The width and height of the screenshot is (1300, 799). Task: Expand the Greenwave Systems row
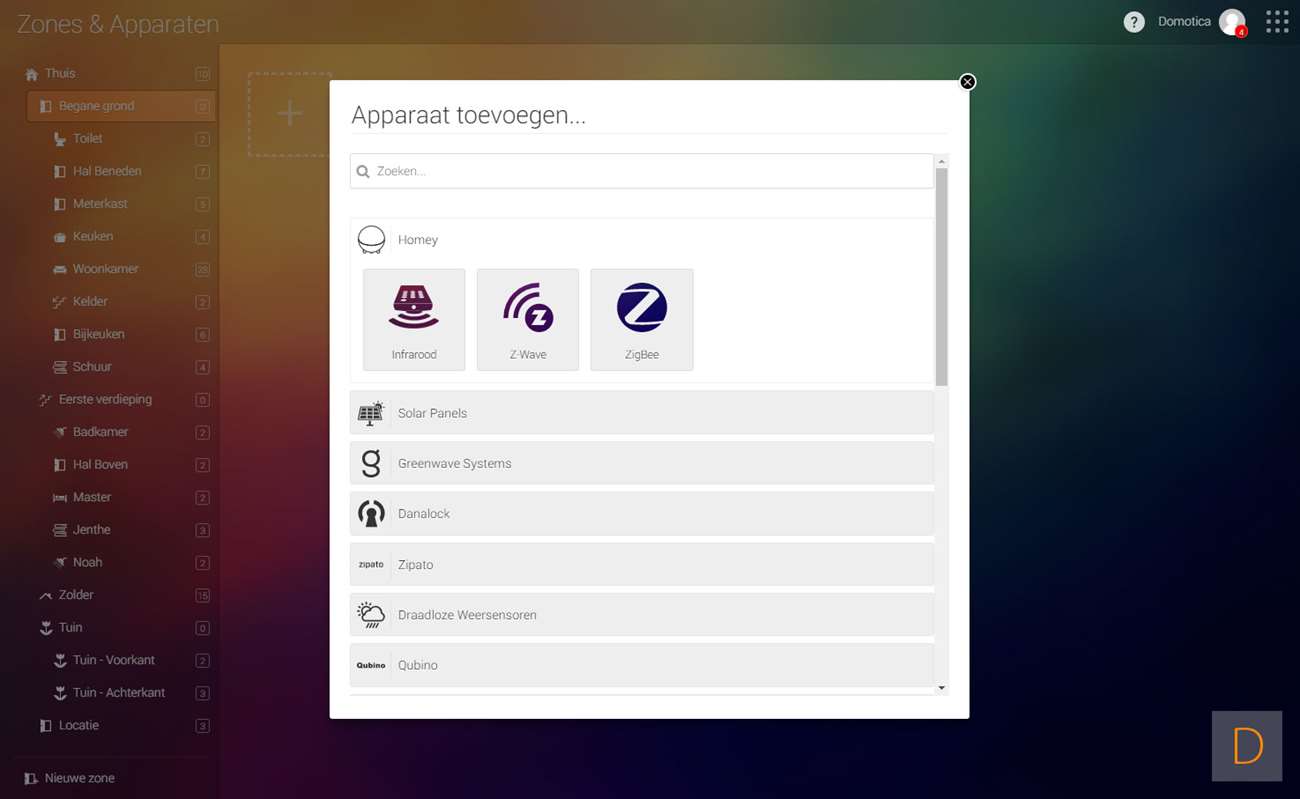[642, 463]
